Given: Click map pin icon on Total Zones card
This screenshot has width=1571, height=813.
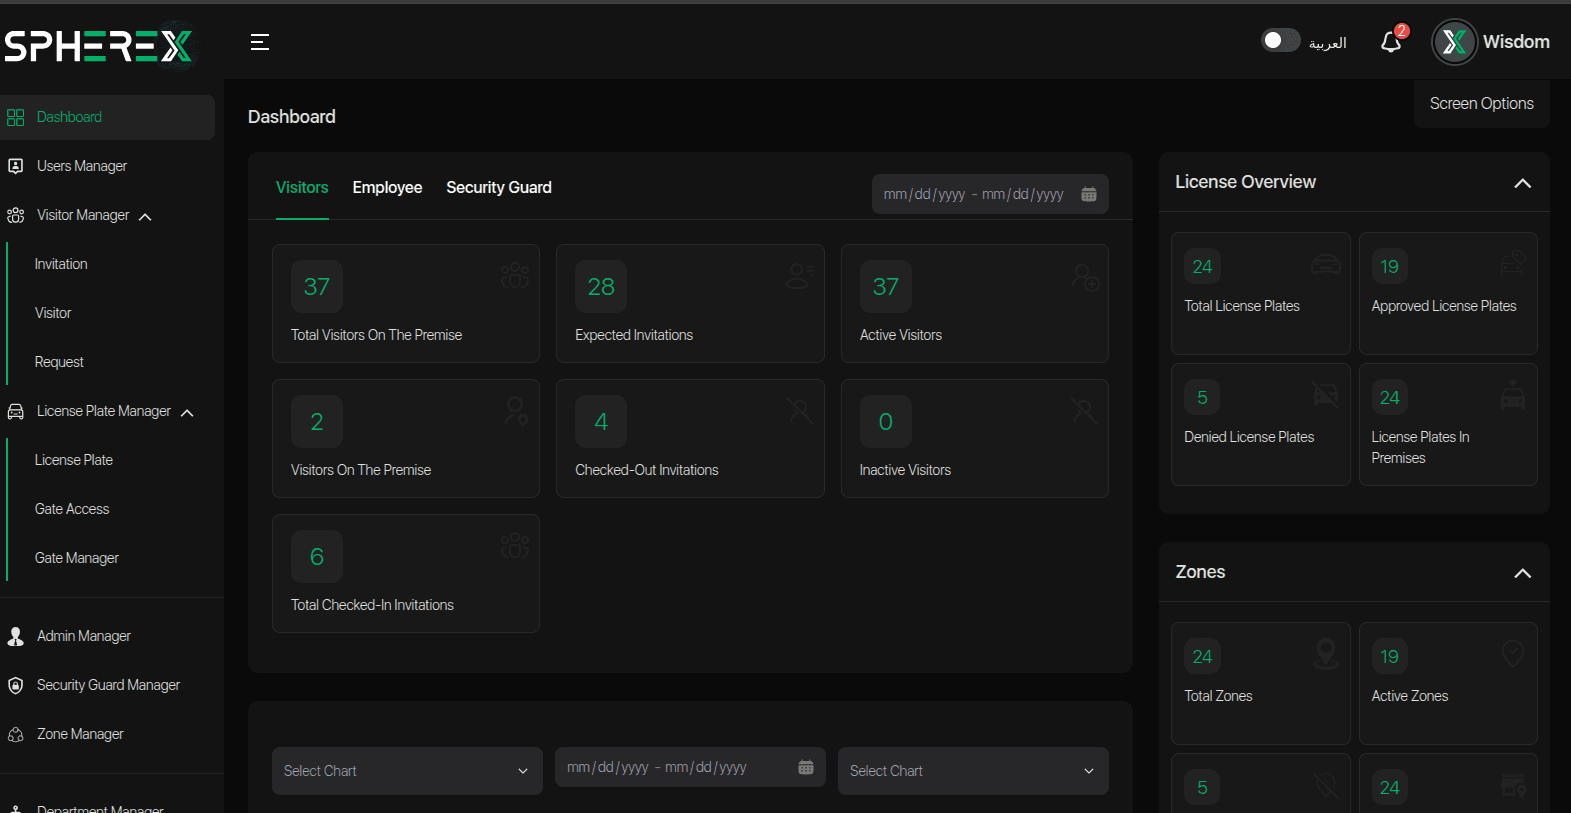Looking at the screenshot, I should coord(1326,654).
